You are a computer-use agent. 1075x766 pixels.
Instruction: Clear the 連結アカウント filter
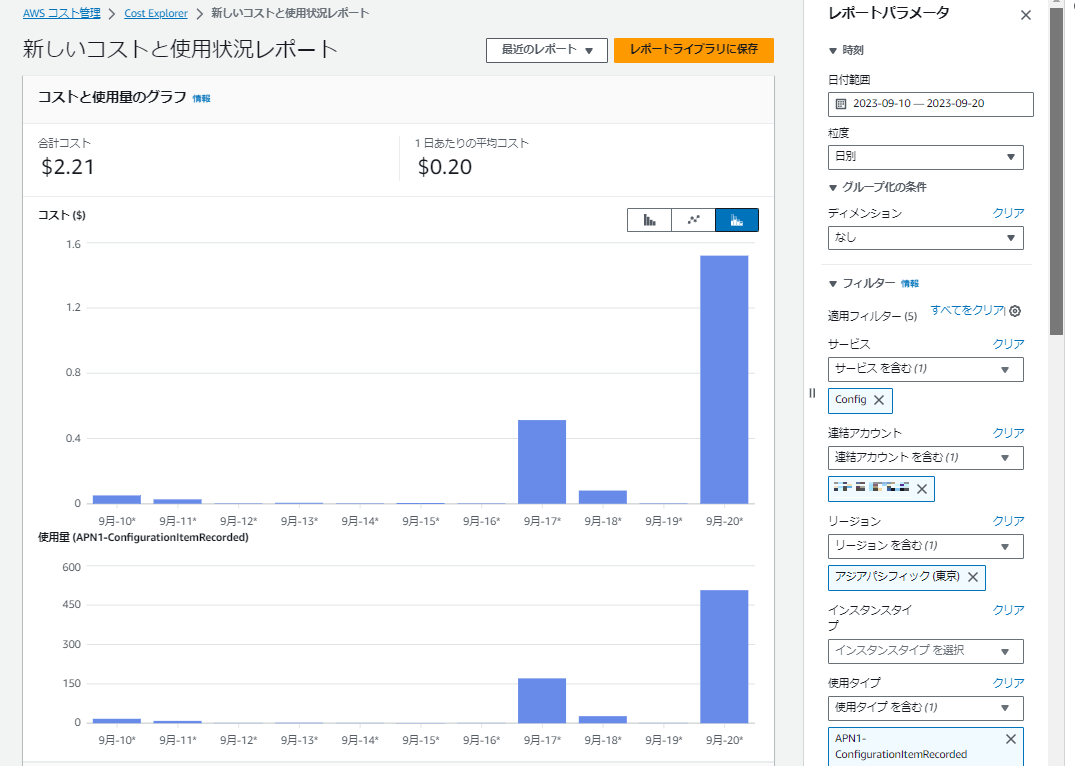tap(1008, 433)
